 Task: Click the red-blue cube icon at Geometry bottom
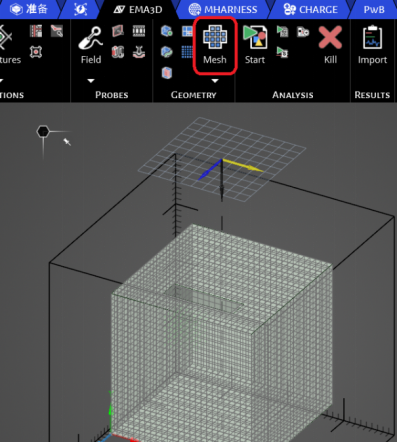tap(167, 72)
